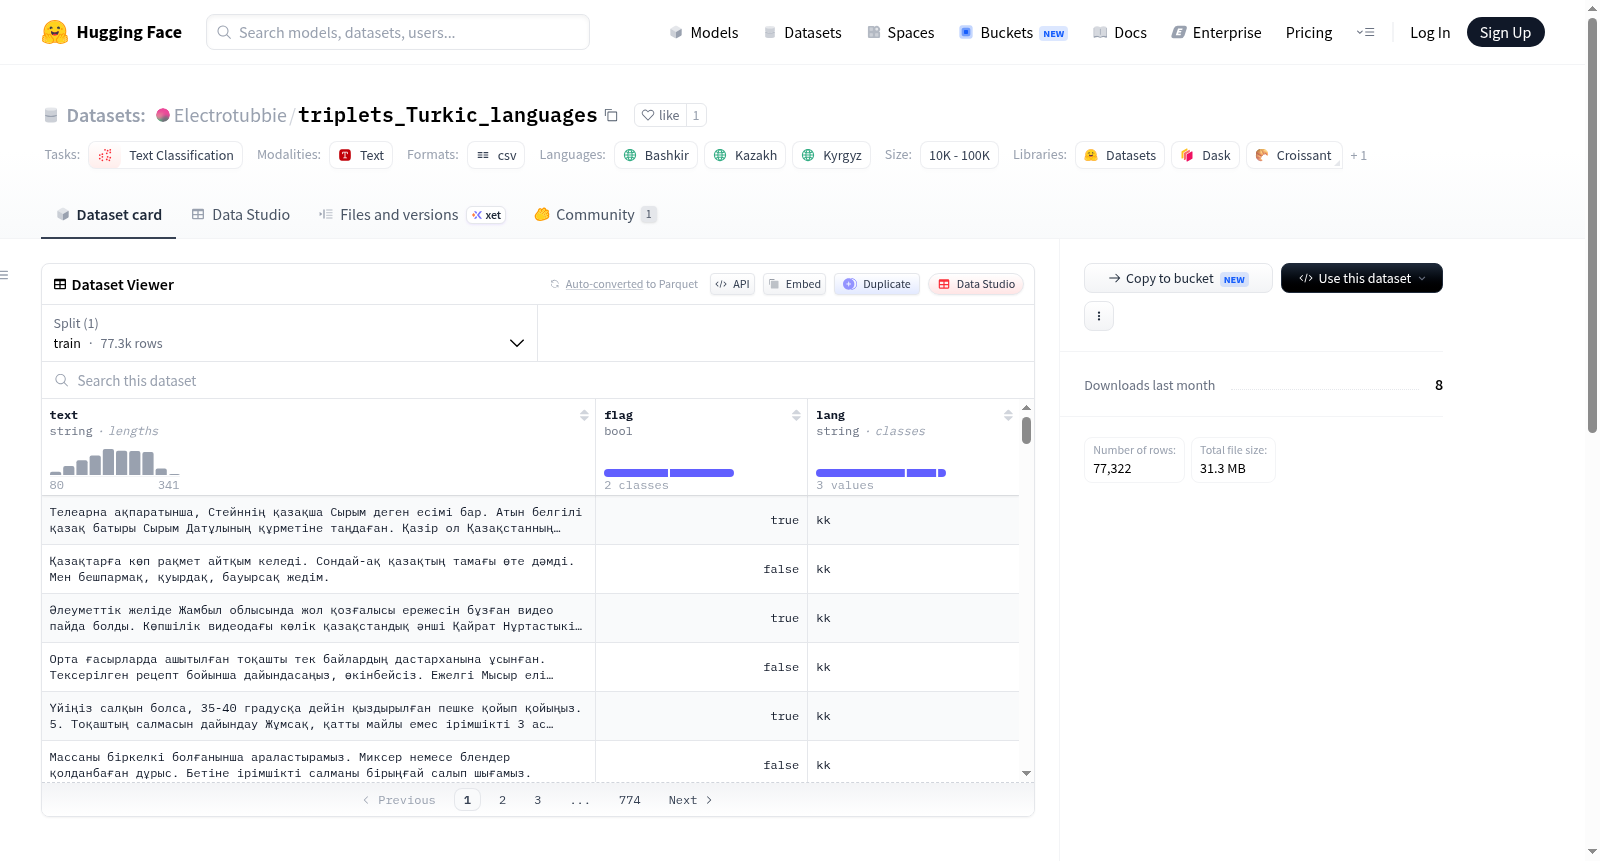Go to Next page of rows

pyautogui.click(x=690, y=800)
